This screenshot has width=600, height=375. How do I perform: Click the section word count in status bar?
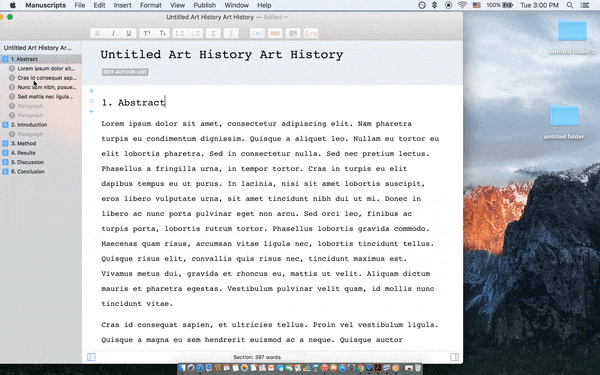pos(257,357)
